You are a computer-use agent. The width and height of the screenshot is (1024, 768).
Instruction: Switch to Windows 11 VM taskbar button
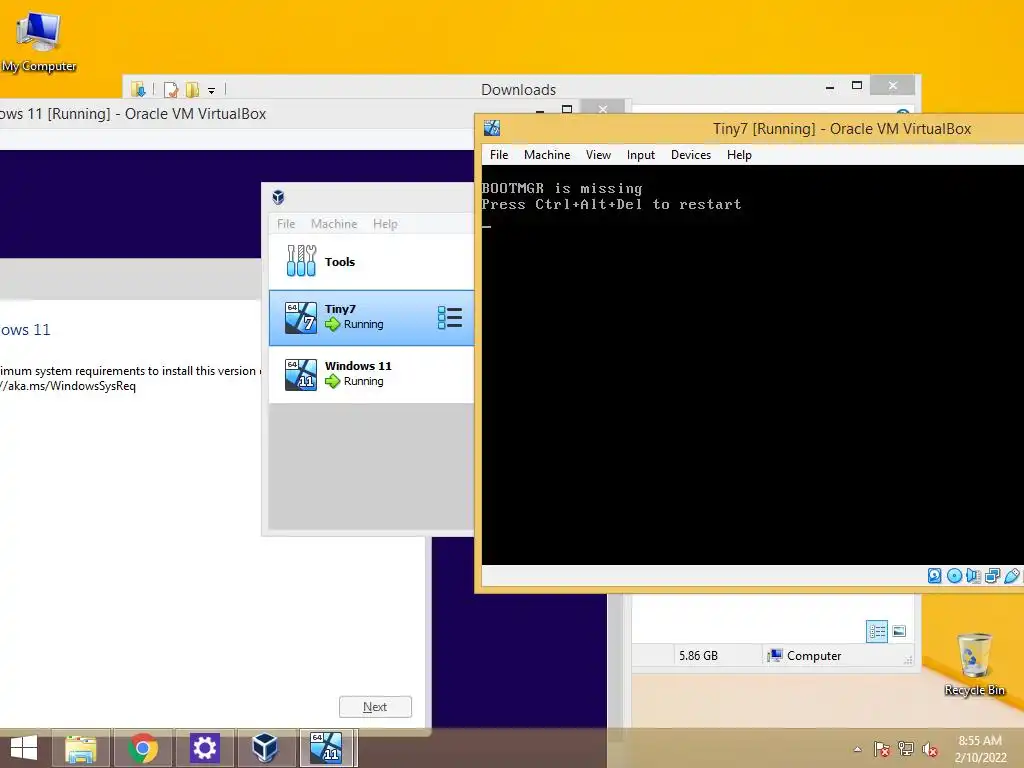point(327,748)
